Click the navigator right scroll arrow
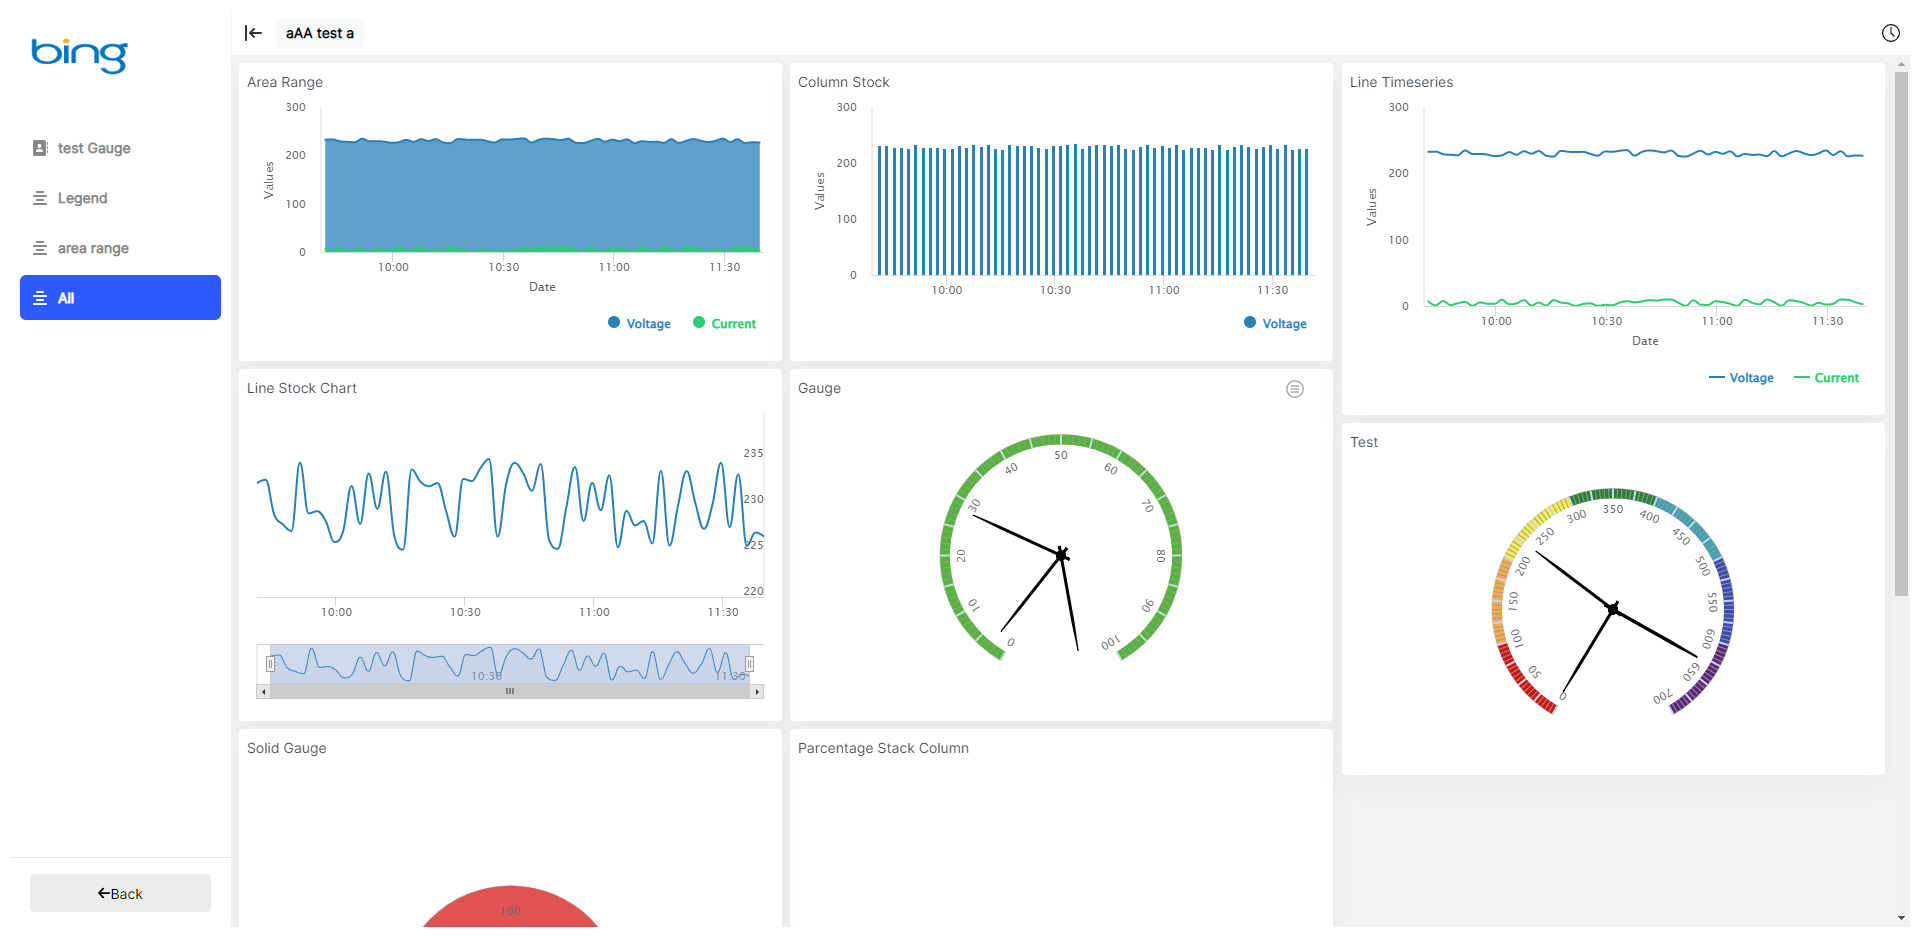Screen dimensions: 1920x937 757,691
